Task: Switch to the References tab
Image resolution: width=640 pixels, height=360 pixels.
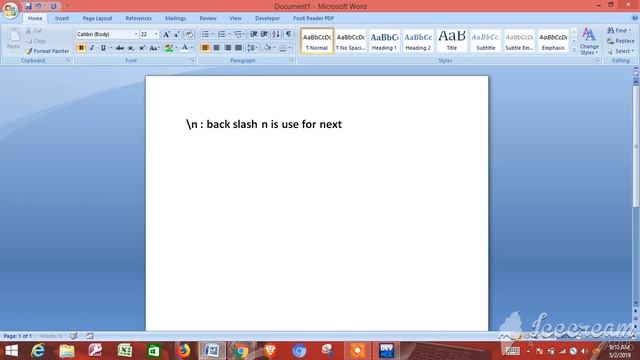Action: (138, 18)
